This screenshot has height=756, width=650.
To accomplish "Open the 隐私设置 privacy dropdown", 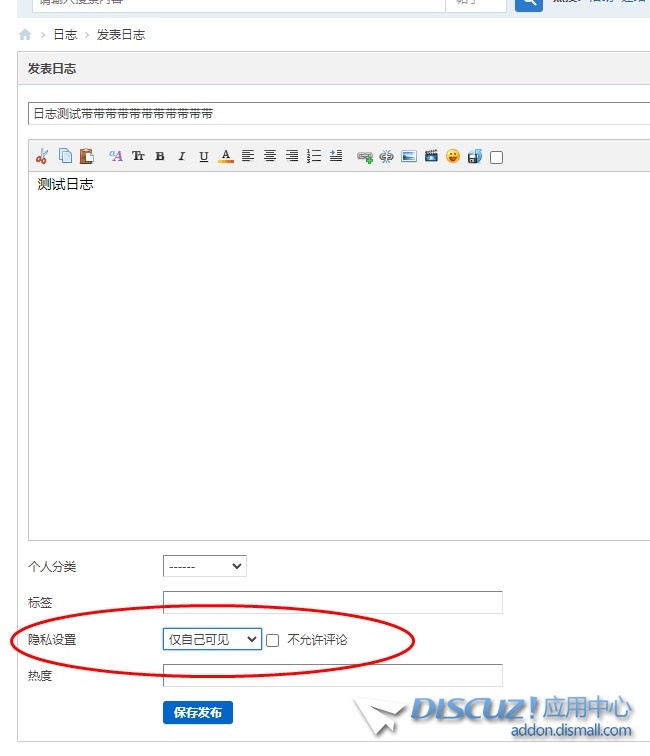I will coord(212,639).
